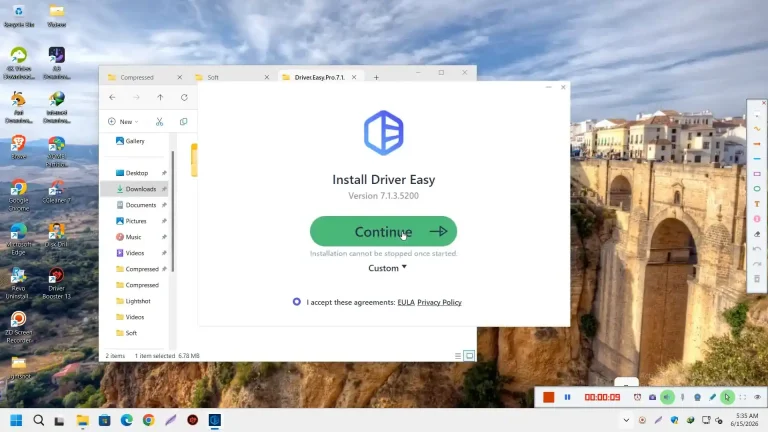This screenshot has height=432, width=768.
Task: Click the recorder eye visibility icon
Action: (758, 397)
